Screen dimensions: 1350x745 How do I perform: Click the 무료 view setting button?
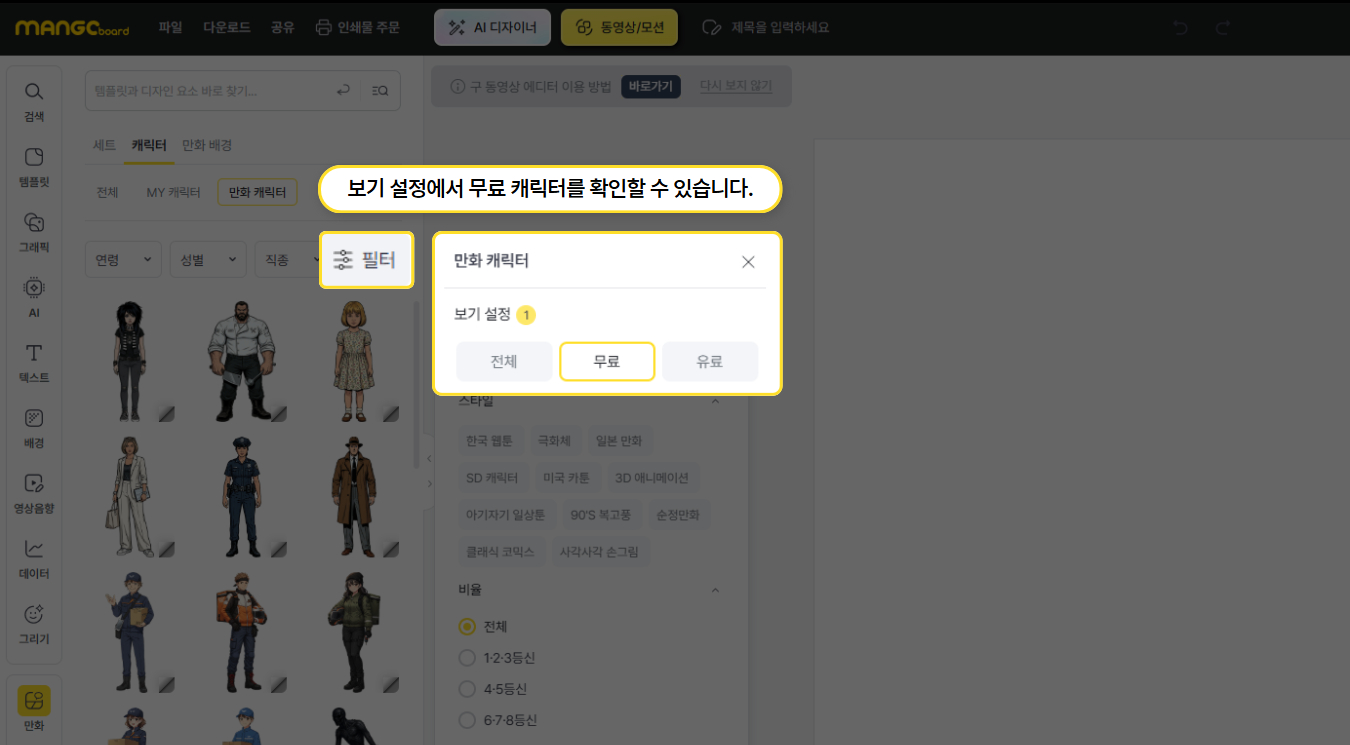(607, 361)
